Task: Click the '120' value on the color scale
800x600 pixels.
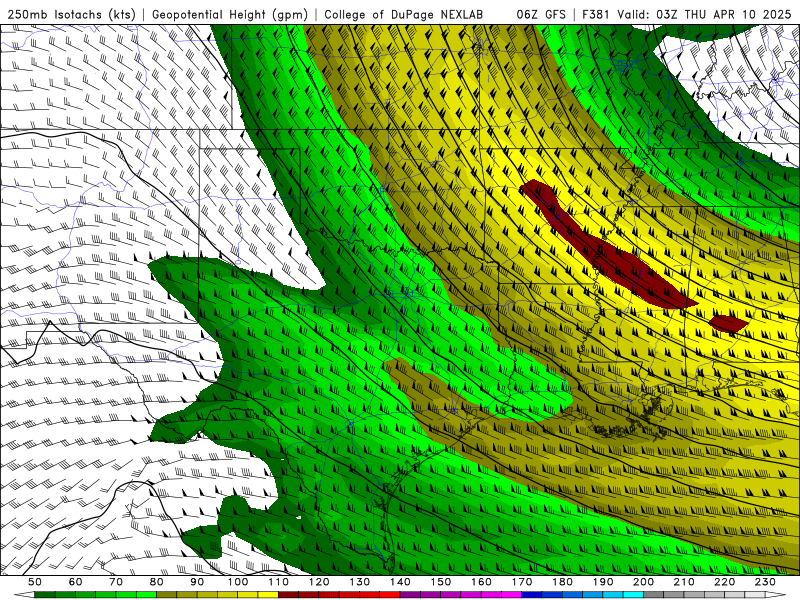Action: (319, 582)
